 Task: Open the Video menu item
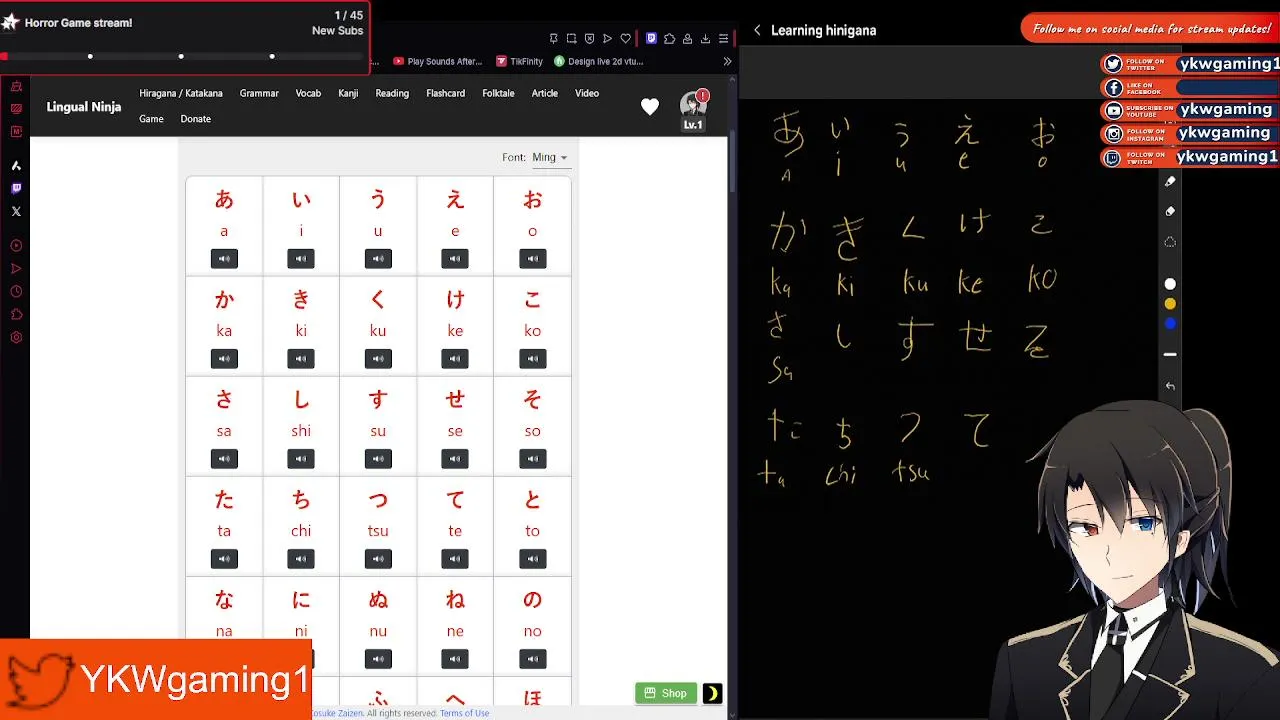click(x=587, y=93)
